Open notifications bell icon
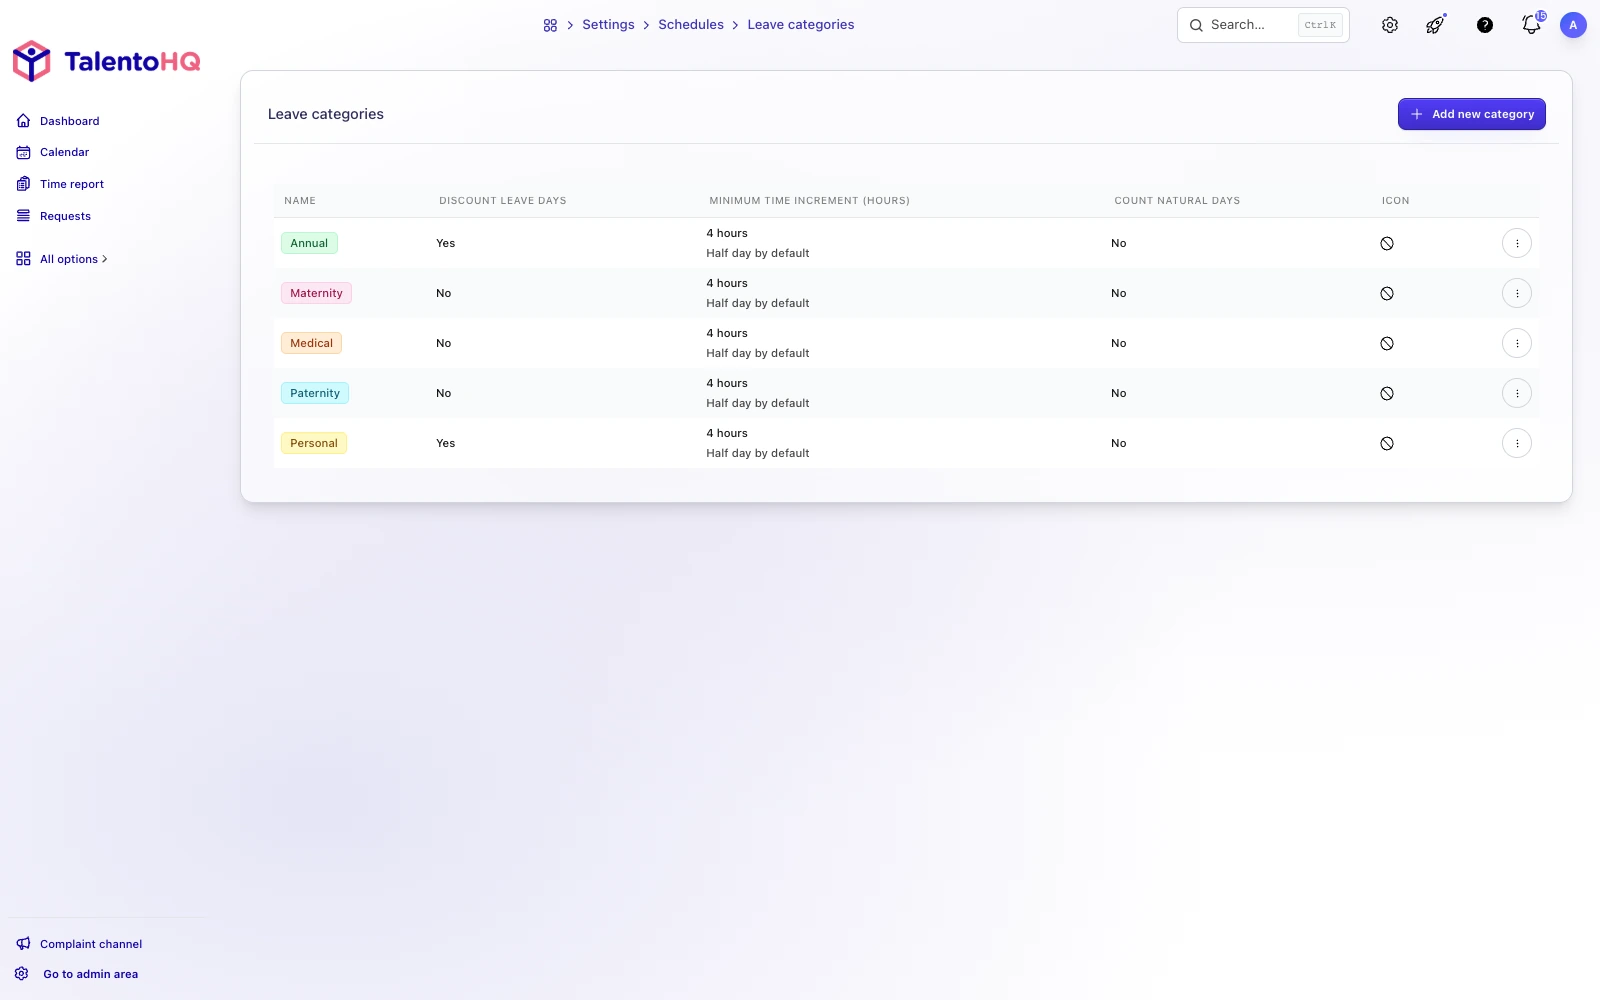 [x=1531, y=25]
